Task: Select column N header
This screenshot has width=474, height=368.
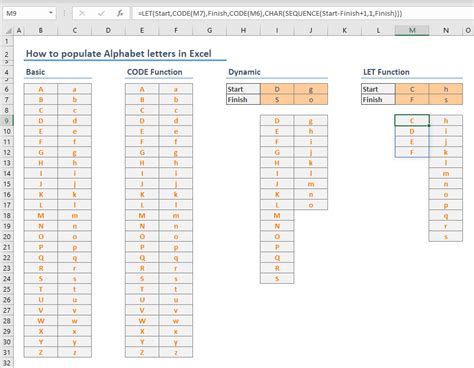Action: coord(446,31)
